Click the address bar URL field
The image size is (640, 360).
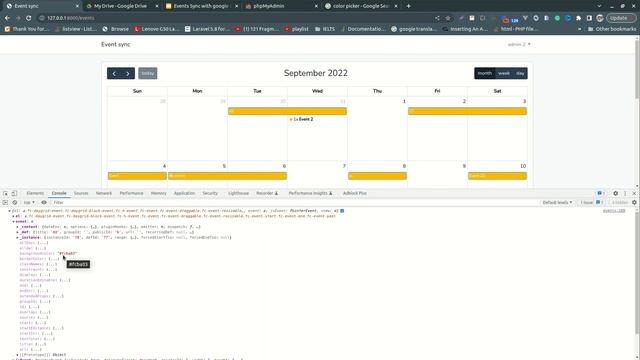[237, 18]
